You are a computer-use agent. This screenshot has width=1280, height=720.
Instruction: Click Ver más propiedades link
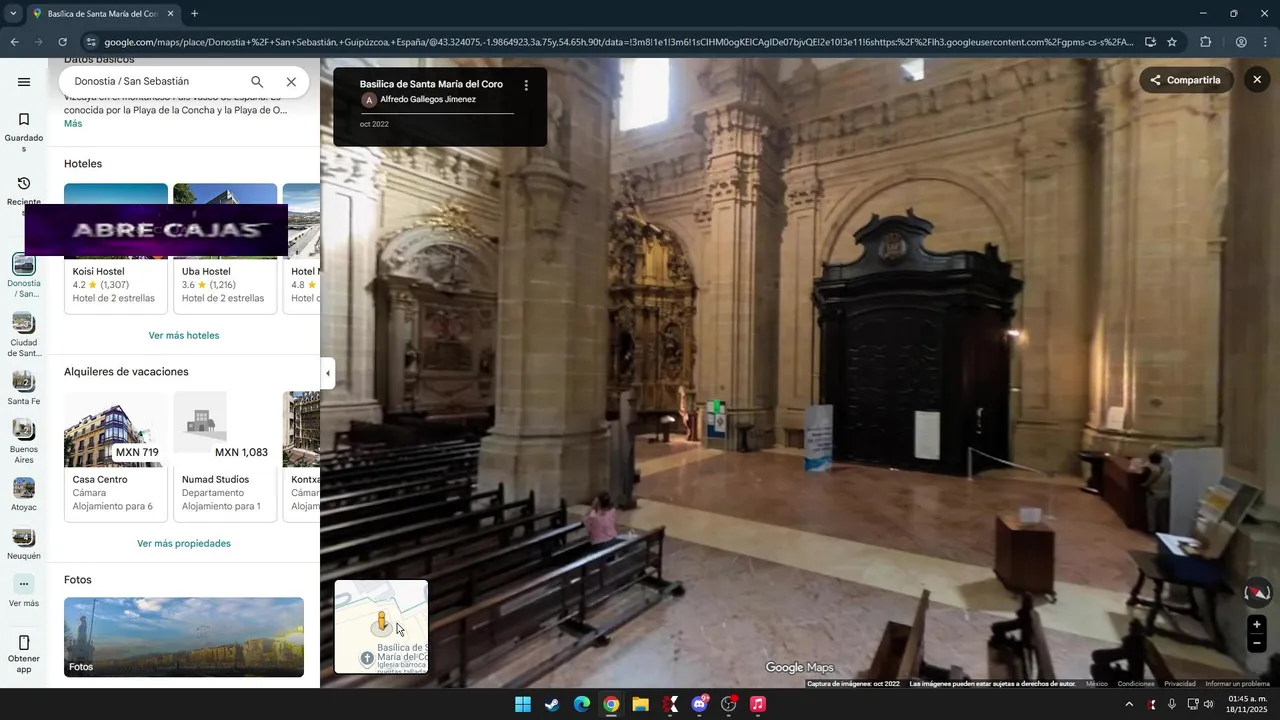[184, 543]
